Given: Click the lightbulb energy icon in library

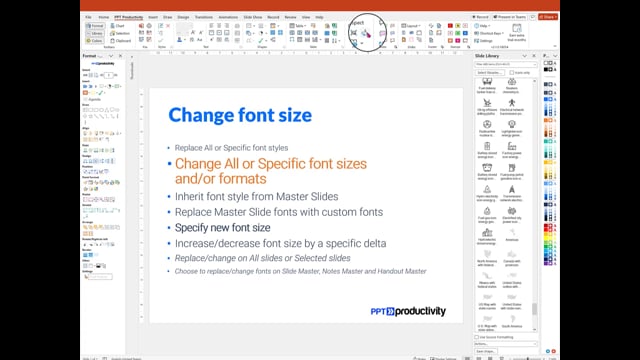Looking at the screenshot, I should [511, 124].
